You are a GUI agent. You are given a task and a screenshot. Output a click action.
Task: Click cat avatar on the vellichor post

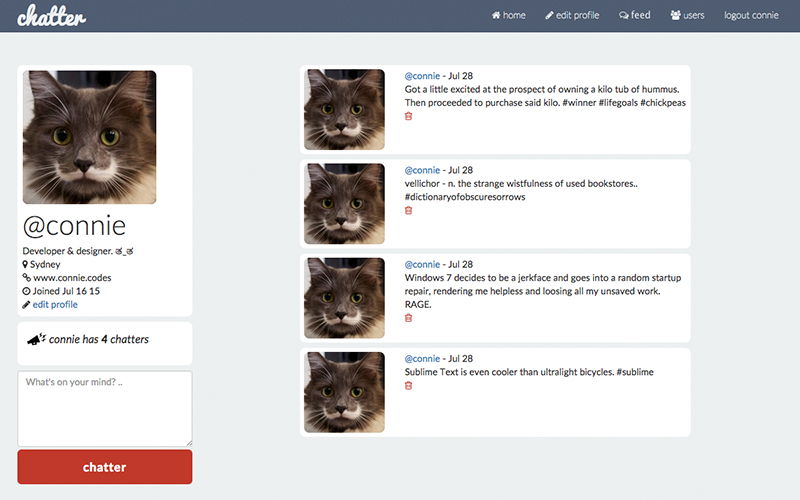click(x=344, y=204)
